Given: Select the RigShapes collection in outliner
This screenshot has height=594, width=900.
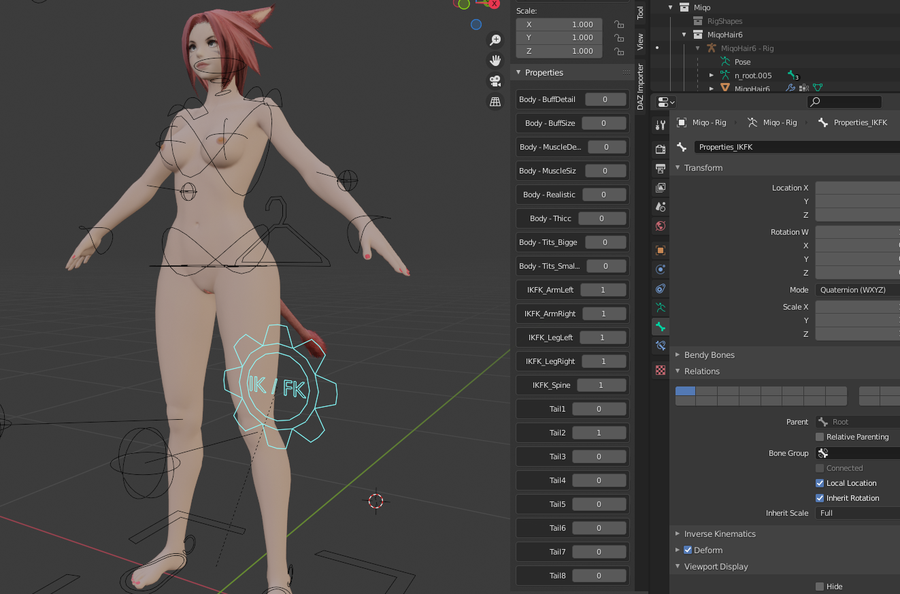Looking at the screenshot, I should (725, 21).
